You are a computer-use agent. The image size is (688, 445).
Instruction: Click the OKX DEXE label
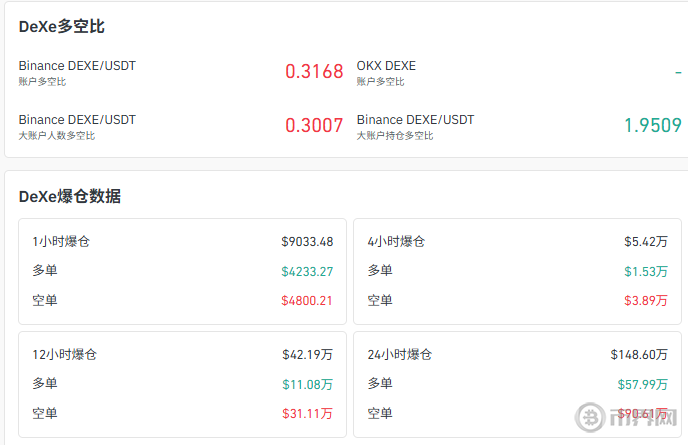click(x=386, y=66)
